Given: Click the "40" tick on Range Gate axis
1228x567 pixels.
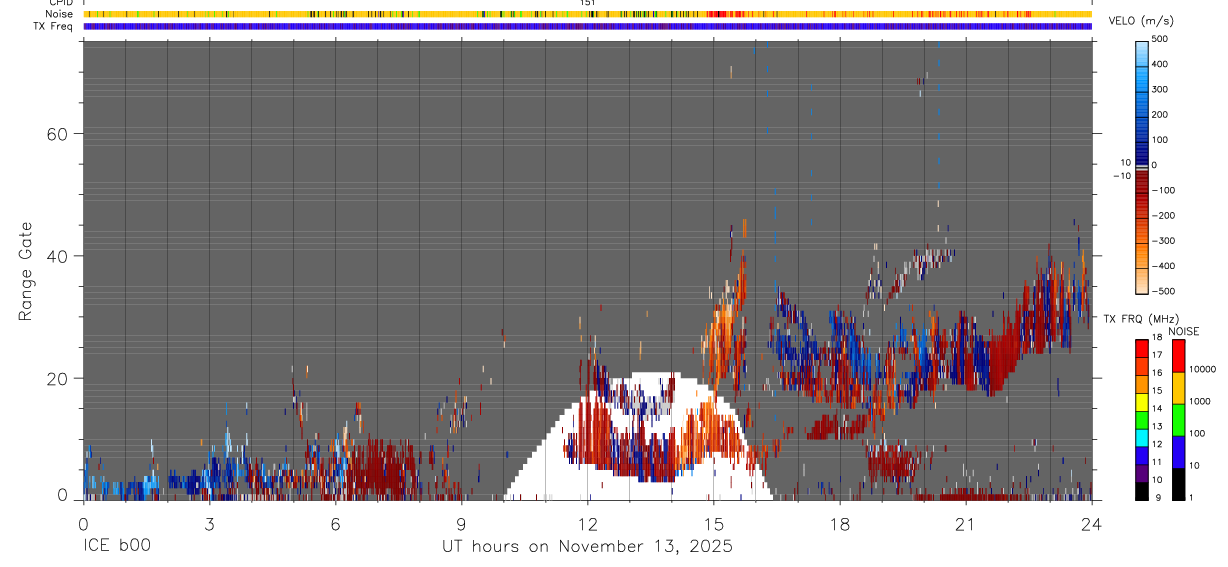Looking at the screenshot, I should point(58,256).
